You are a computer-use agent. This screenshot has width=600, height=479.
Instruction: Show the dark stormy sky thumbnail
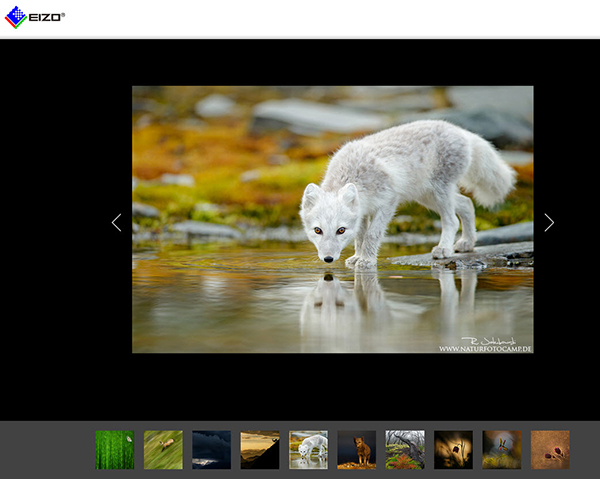[211, 450]
